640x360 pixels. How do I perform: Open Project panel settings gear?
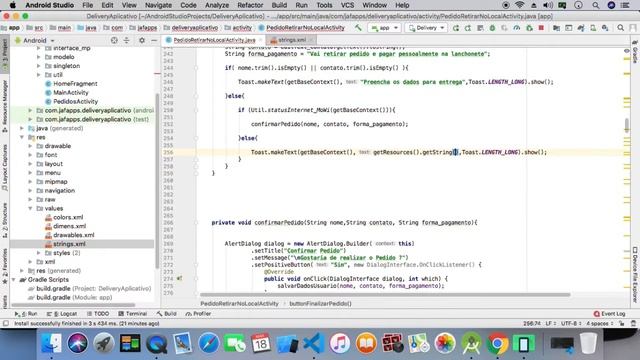(x=142, y=40)
